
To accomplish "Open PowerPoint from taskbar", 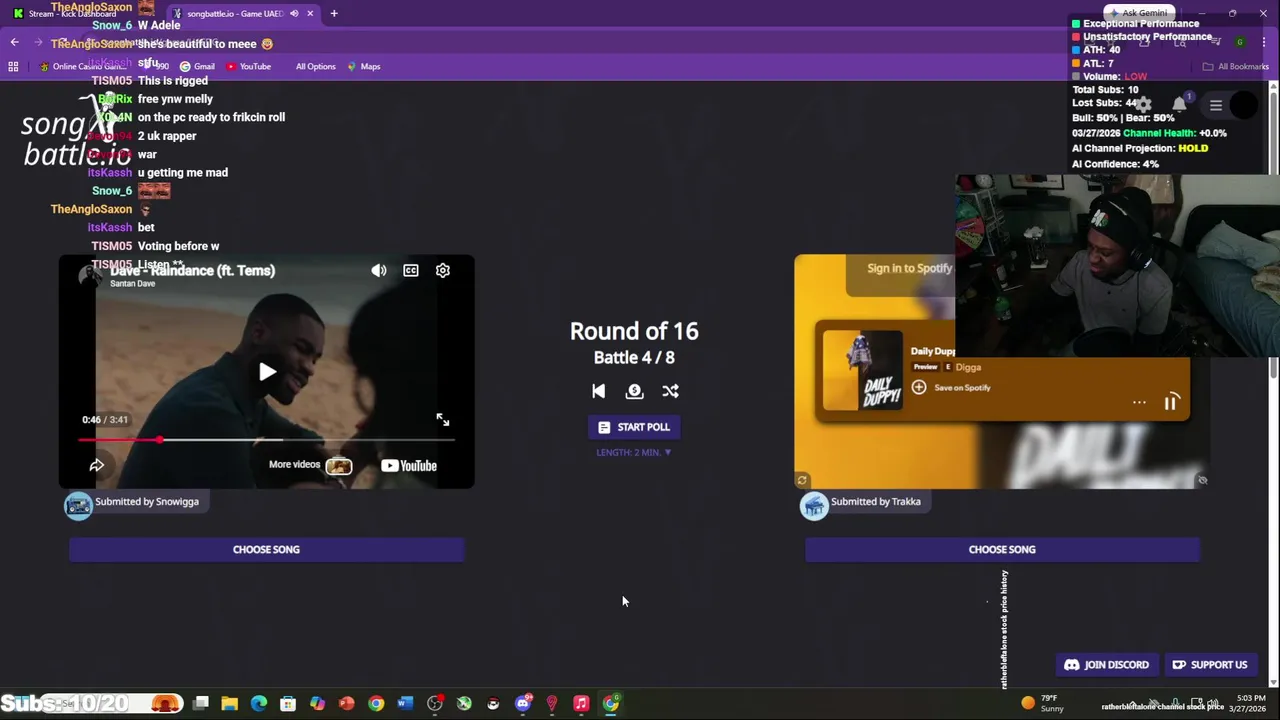I will (x=346, y=704).
